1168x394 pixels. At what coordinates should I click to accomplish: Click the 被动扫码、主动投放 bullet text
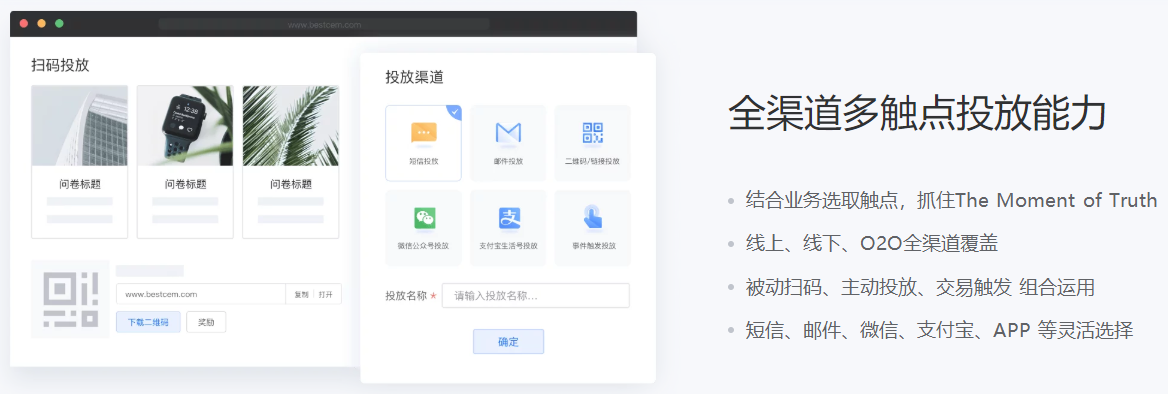[x=920, y=287]
